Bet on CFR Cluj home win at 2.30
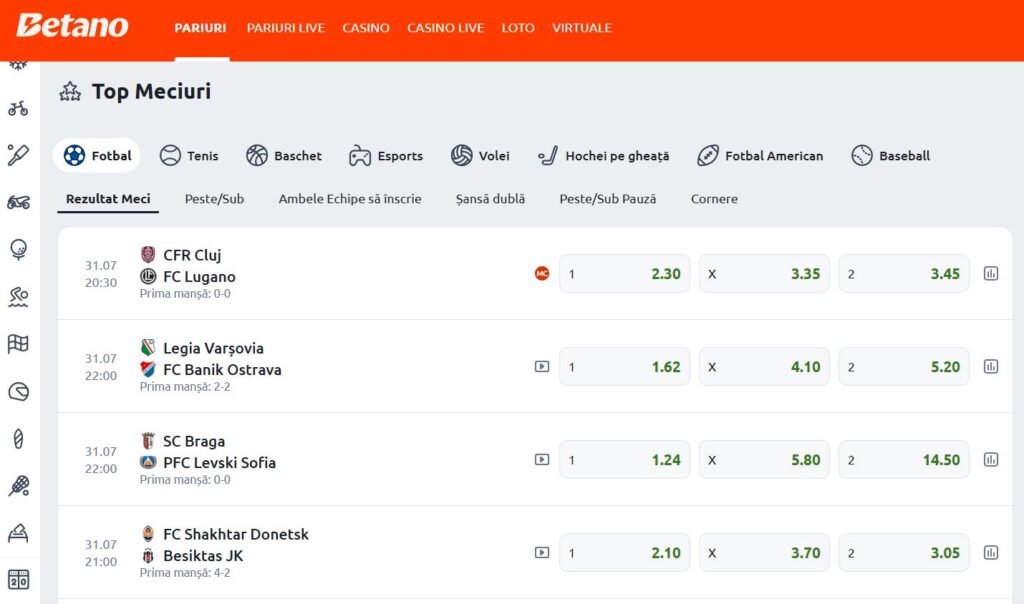 pos(624,274)
